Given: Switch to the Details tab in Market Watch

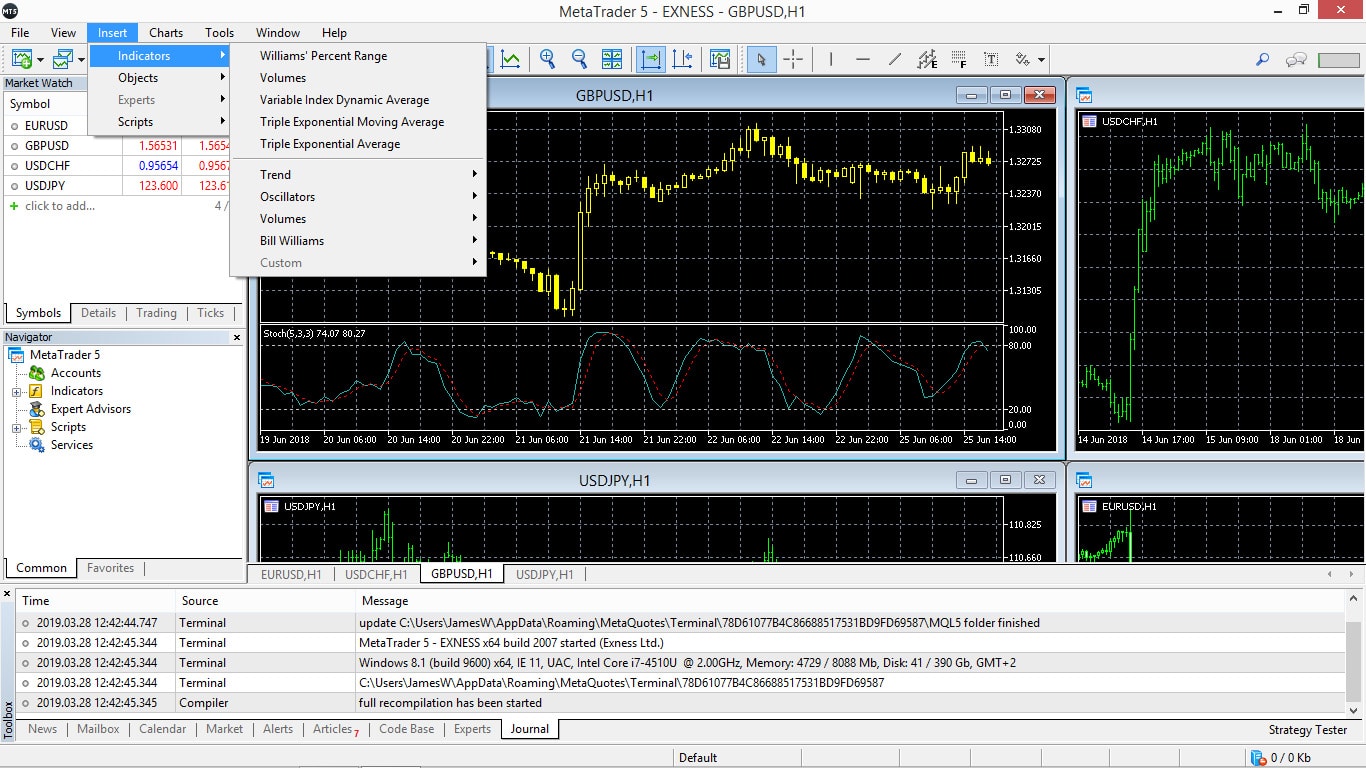Looking at the screenshot, I should click(x=98, y=313).
